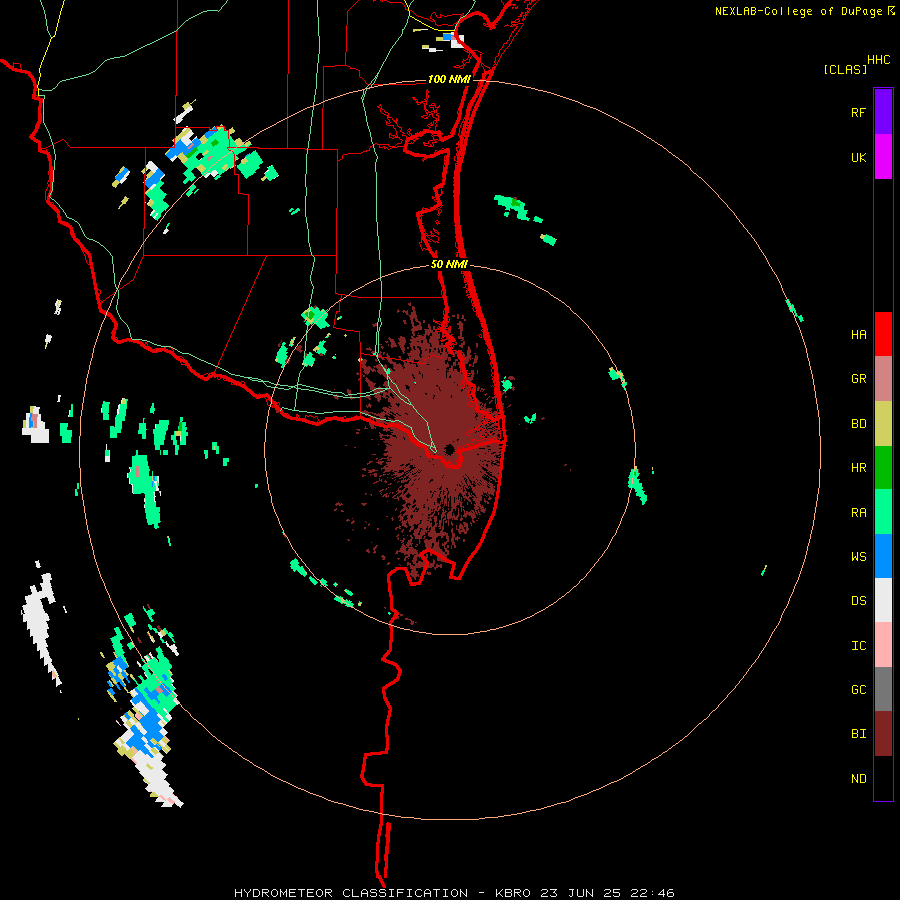Image resolution: width=900 pixels, height=900 pixels.
Task: Click the UK magenta legend swatch
Action: pos(883,157)
